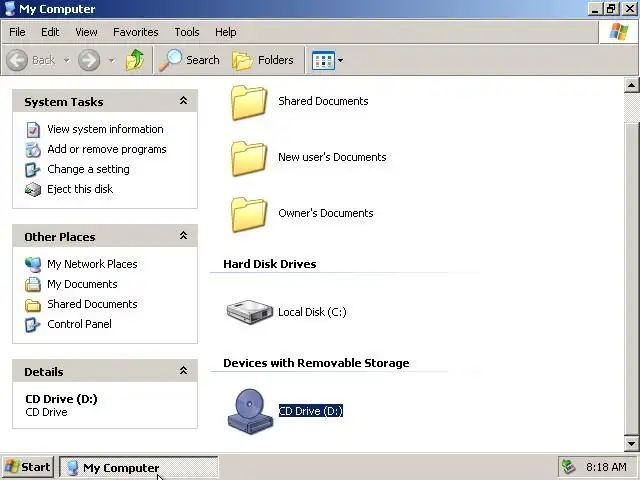Click the Windows Start button

click(x=28, y=467)
